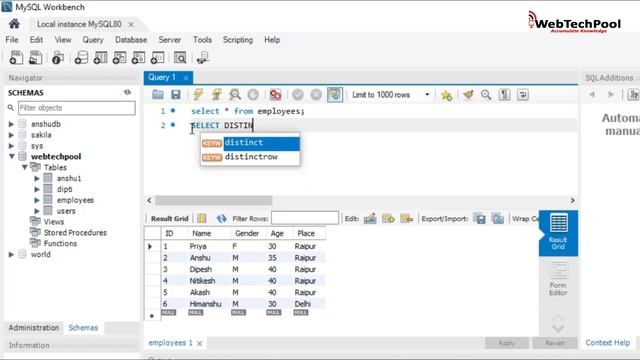
Task: Toggle word wrap icon in editor
Action: coord(523,95)
